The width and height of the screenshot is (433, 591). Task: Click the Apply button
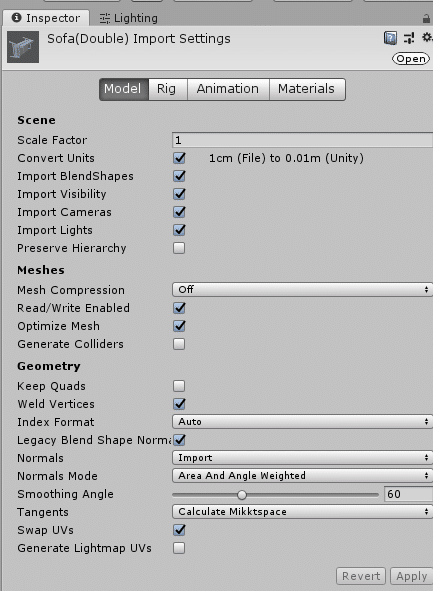412,576
